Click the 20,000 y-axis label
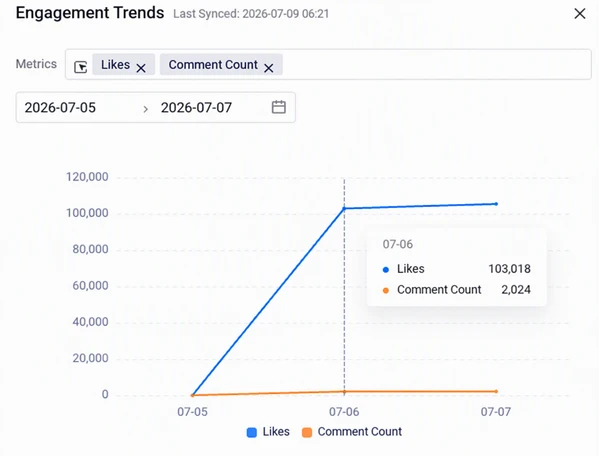The width and height of the screenshot is (599, 456). pos(91,358)
